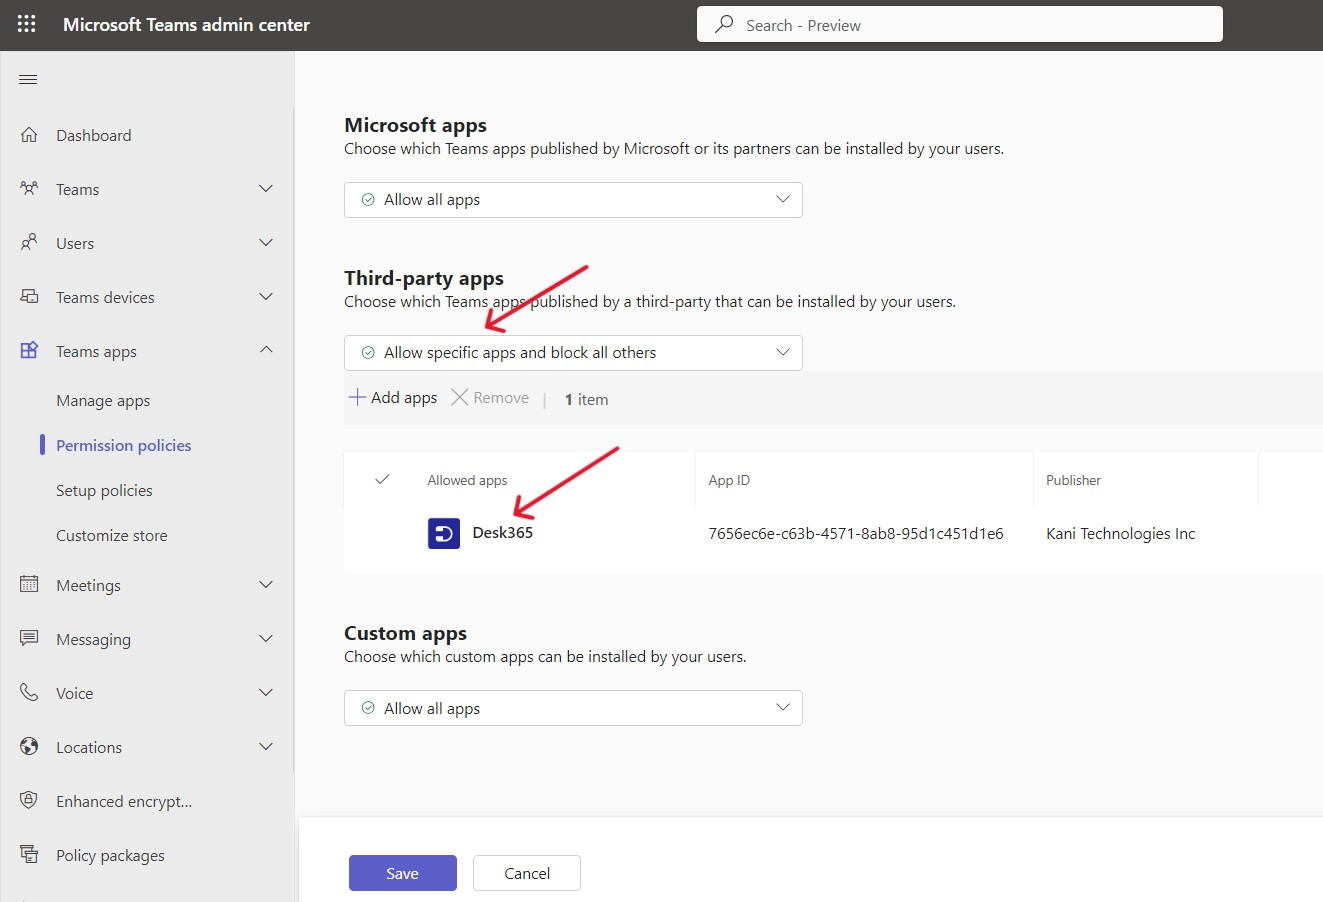This screenshot has width=1323, height=902.
Task: Click inside the Search - Preview field
Action: pos(959,24)
